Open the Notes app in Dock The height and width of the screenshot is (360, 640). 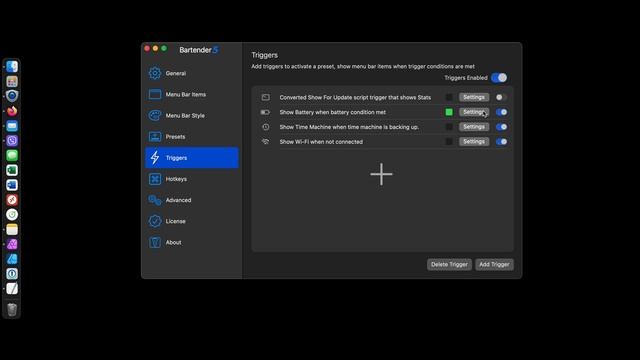[x=12, y=229]
